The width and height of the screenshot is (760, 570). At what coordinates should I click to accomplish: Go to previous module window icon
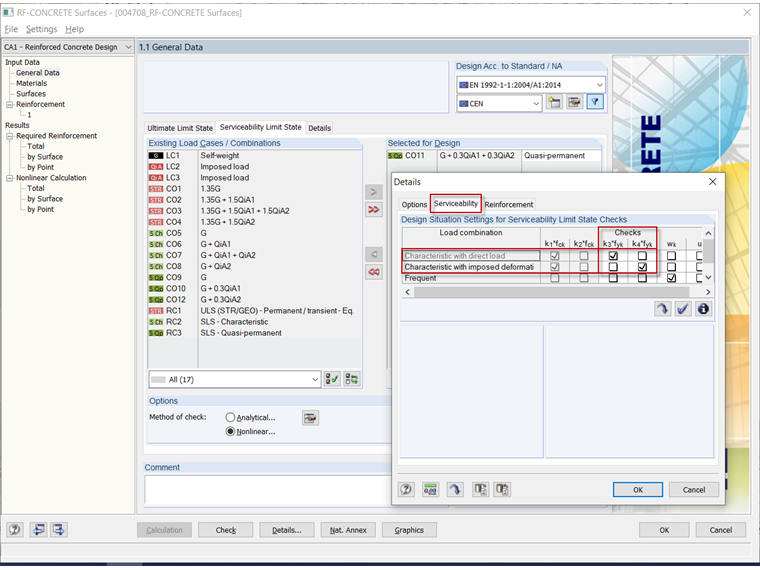[x=38, y=530]
